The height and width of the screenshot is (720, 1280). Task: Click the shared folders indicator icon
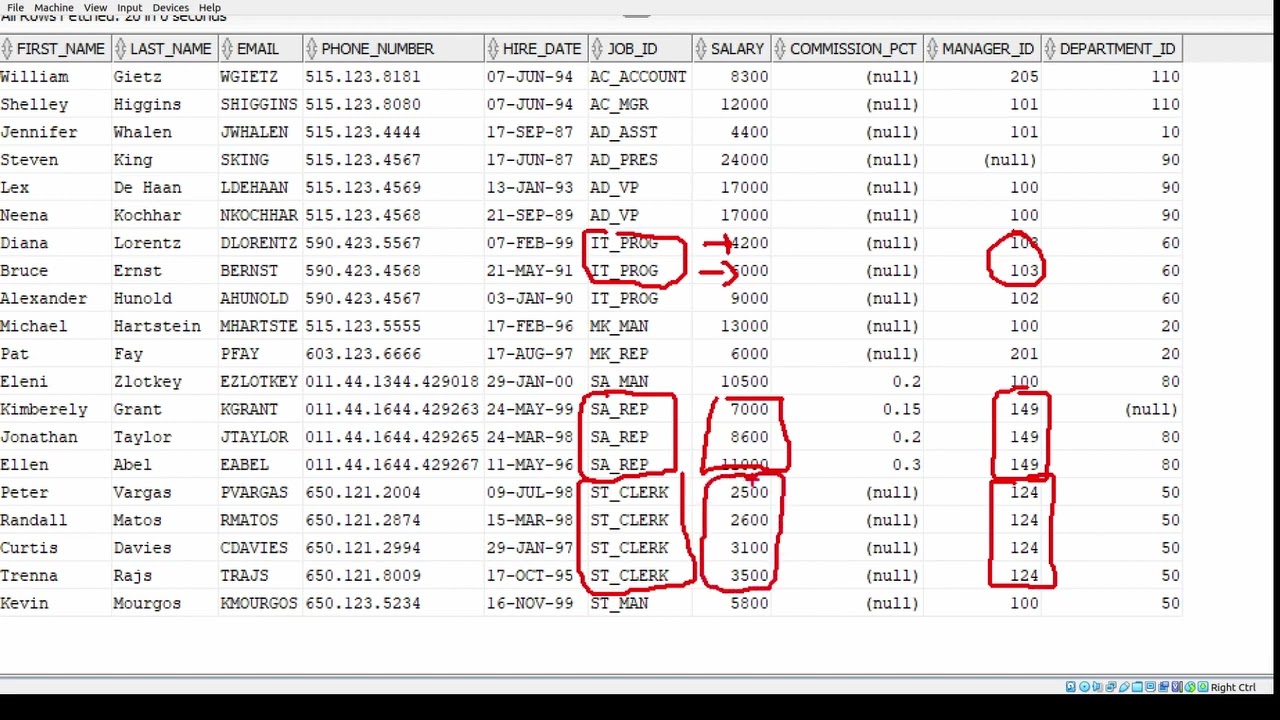(1137, 687)
